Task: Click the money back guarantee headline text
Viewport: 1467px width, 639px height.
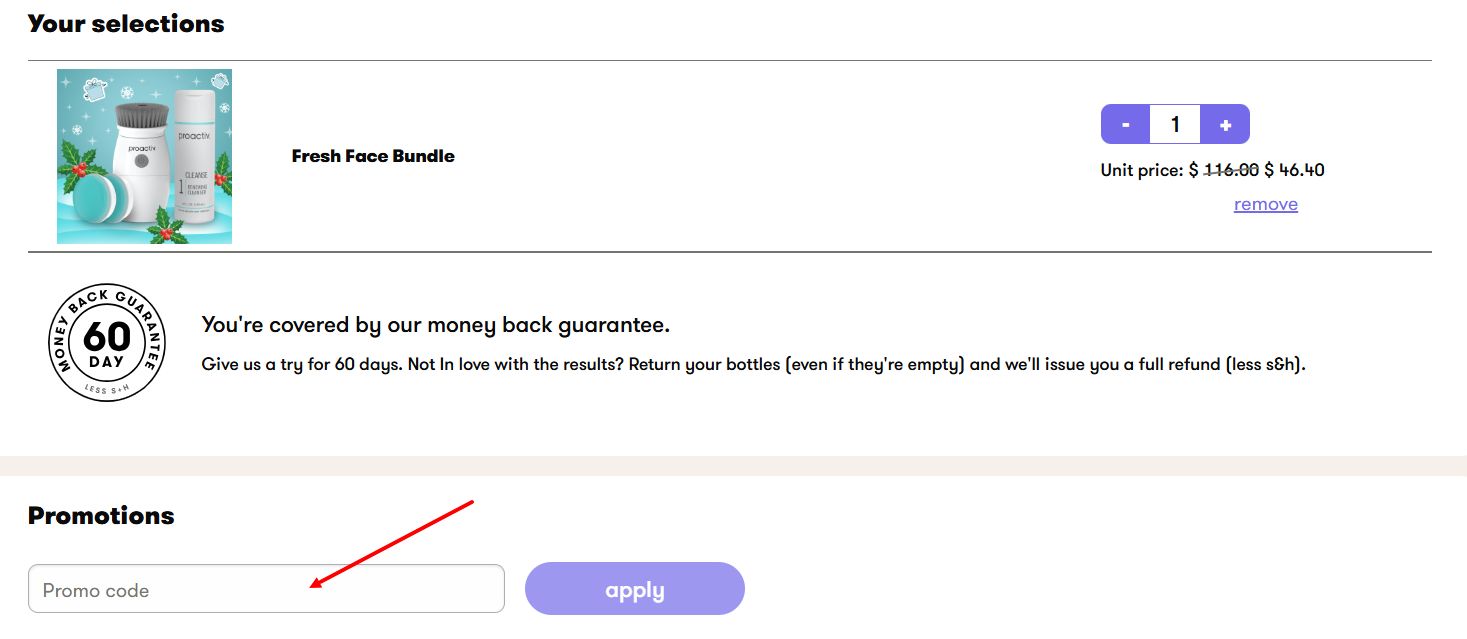Action: point(435,324)
